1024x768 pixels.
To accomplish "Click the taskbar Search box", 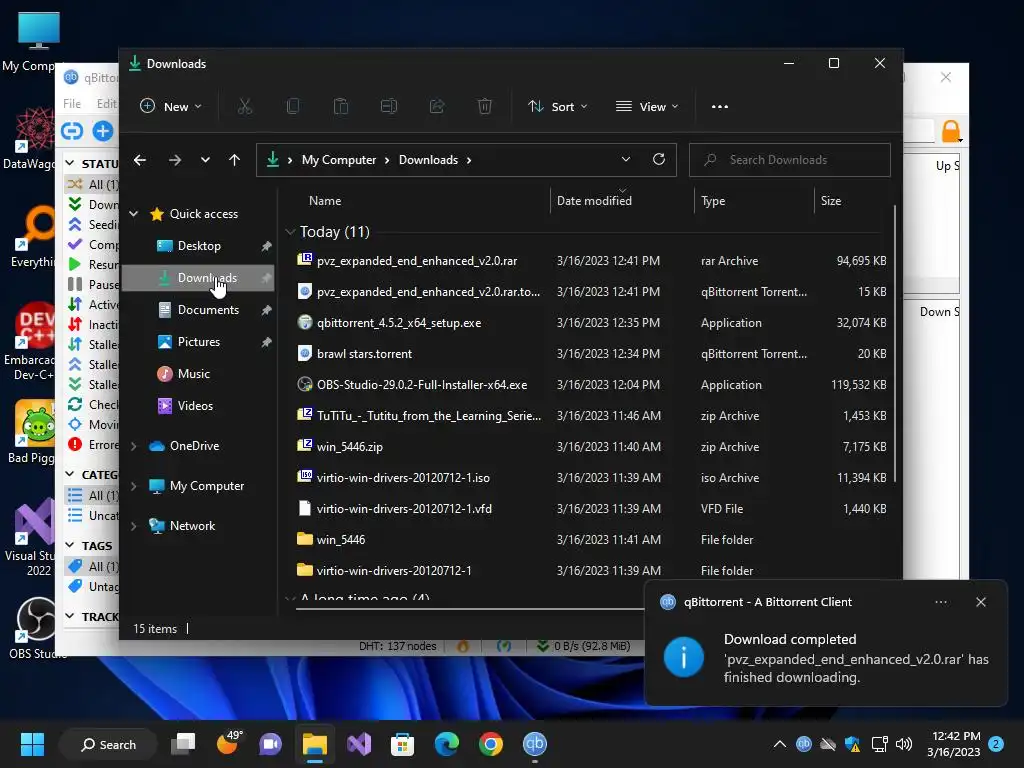I will coord(108,744).
